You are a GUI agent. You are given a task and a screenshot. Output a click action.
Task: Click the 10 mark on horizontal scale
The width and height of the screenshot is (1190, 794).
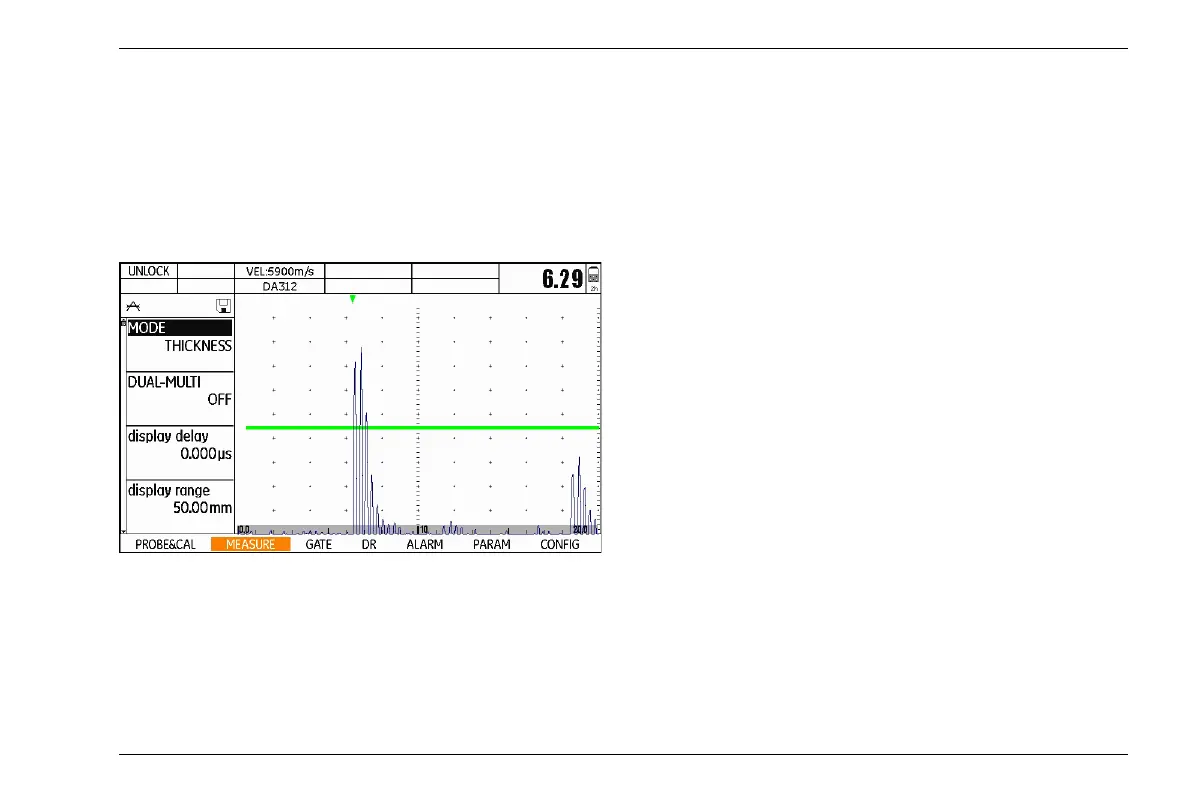pyautogui.click(x=423, y=529)
